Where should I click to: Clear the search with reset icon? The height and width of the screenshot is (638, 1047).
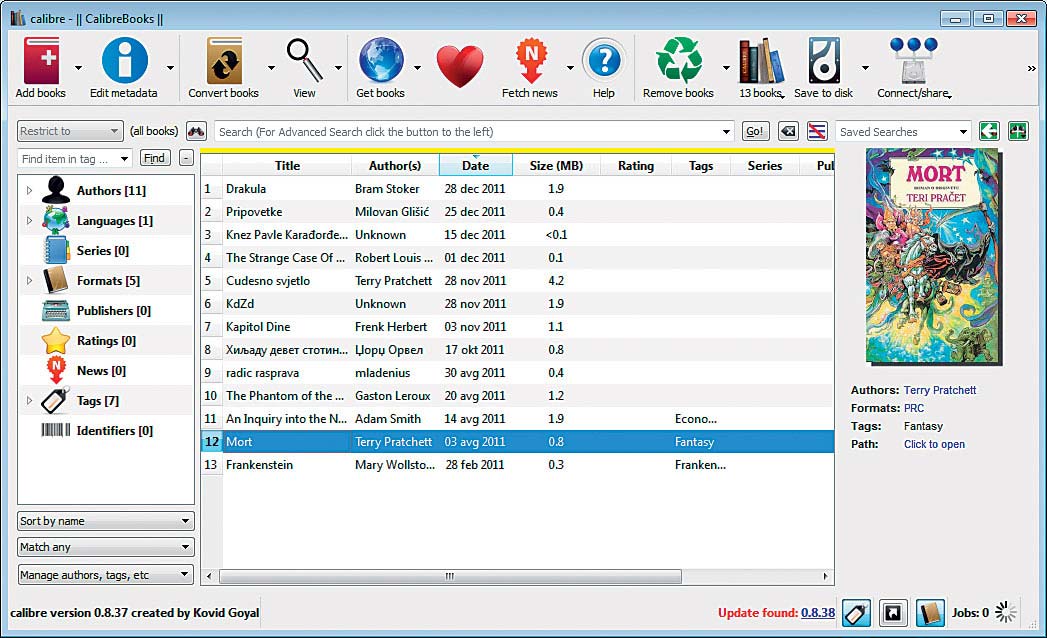point(789,131)
